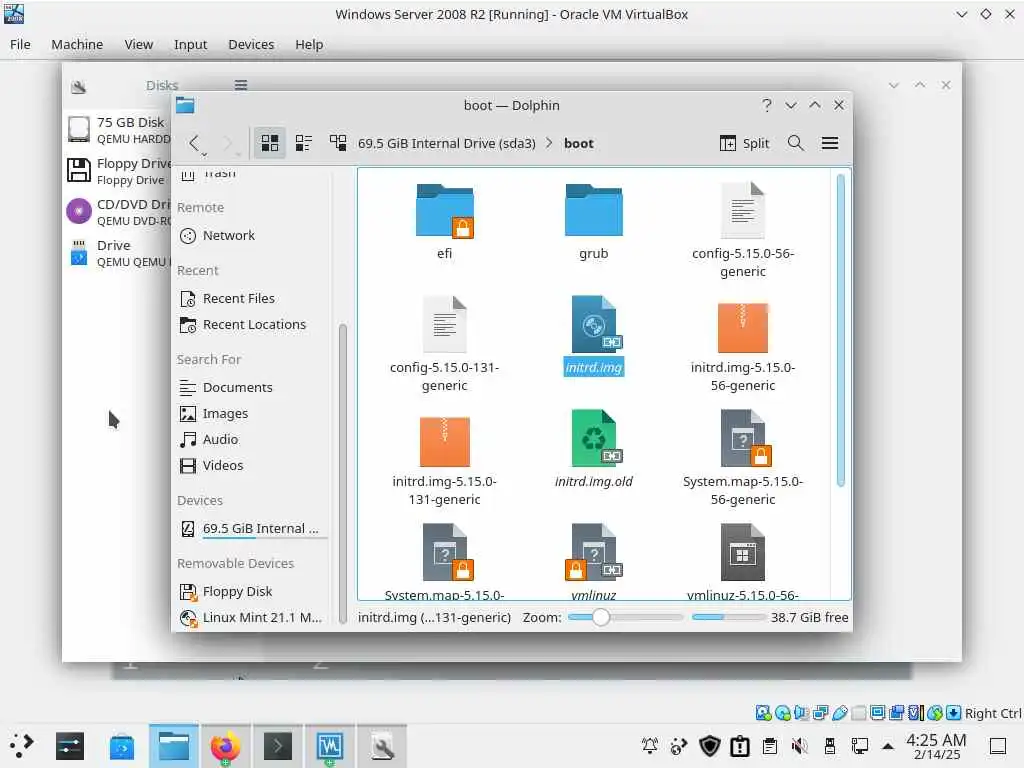Expand hidden system tray icons arrow
This screenshot has height=768, width=1024.
point(888,745)
